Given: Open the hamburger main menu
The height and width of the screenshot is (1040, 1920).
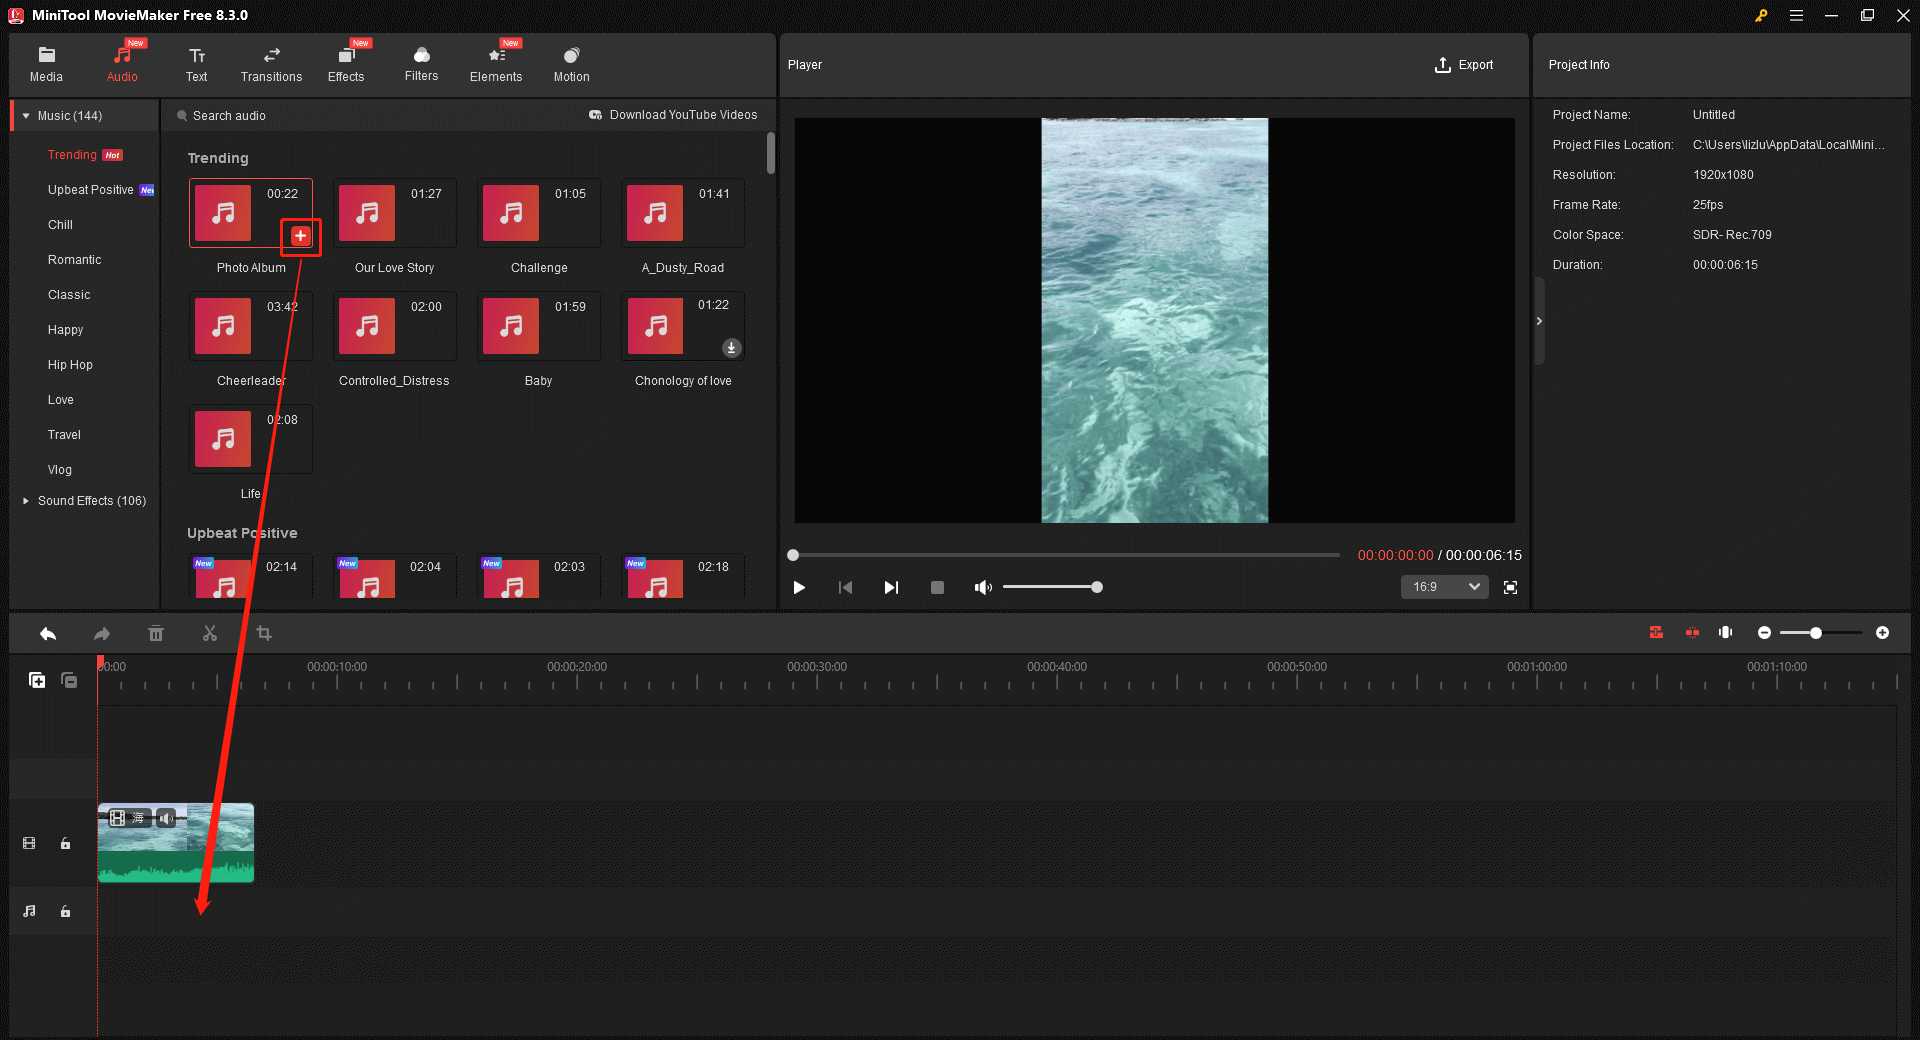Looking at the screenshot, I should point(1796,15).
